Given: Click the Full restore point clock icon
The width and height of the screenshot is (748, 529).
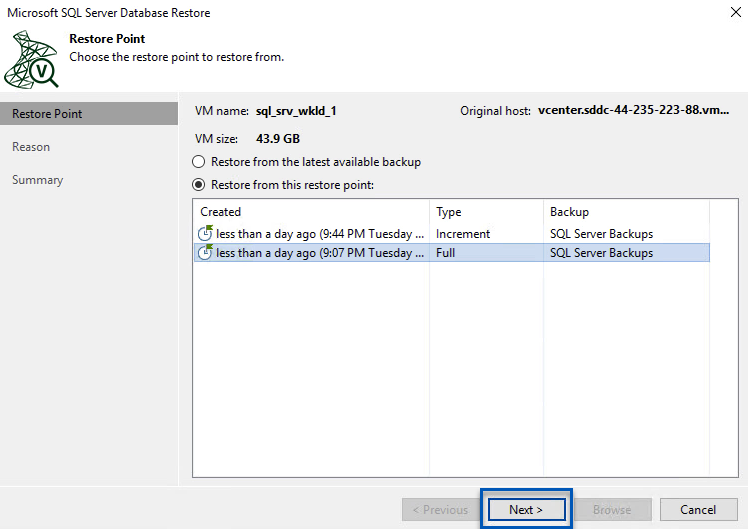Looking at the screenshot, I should (206, 253).
